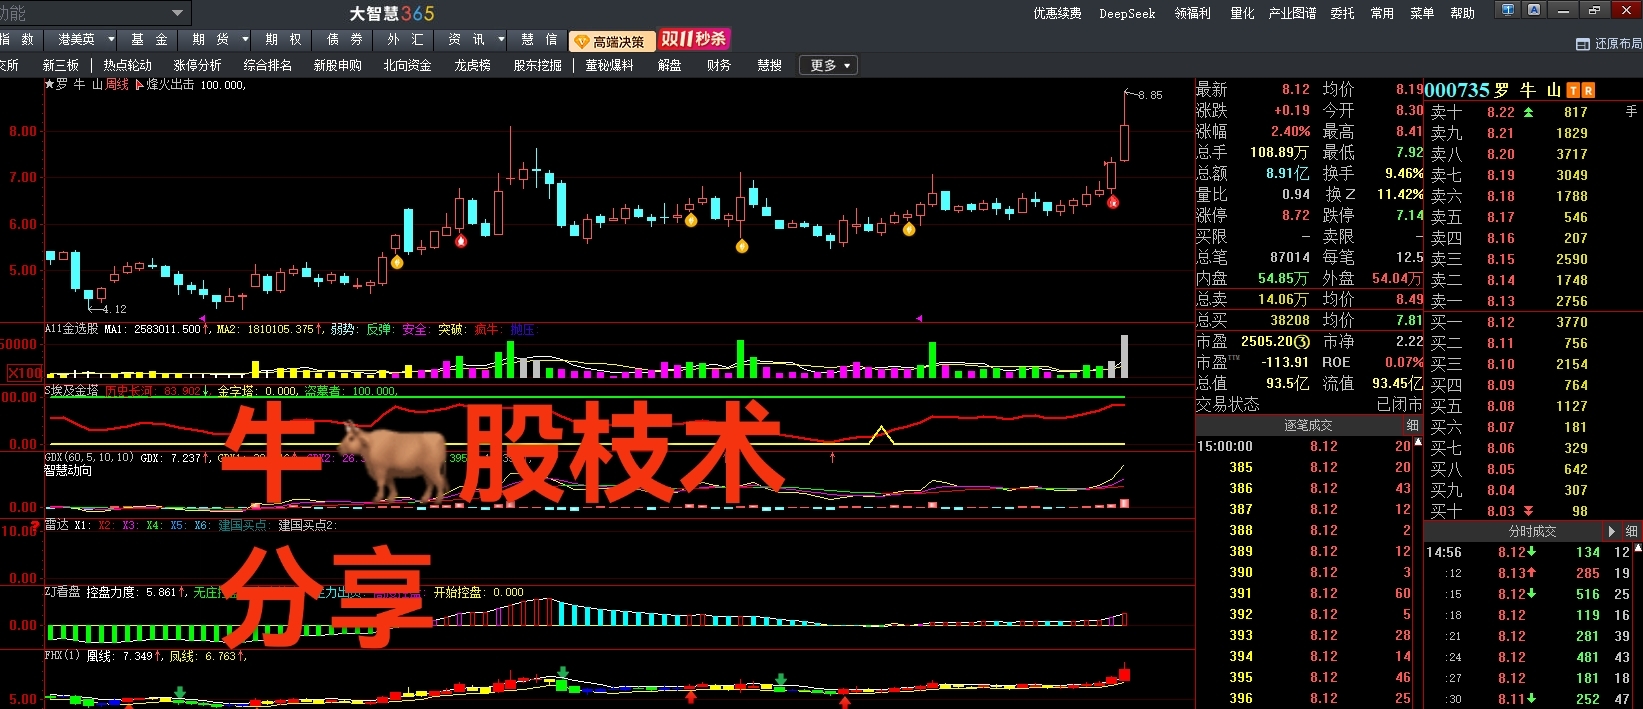Click the 热点轮动 link
Screen dimensions: 1643x709
[x=128, y=66]
